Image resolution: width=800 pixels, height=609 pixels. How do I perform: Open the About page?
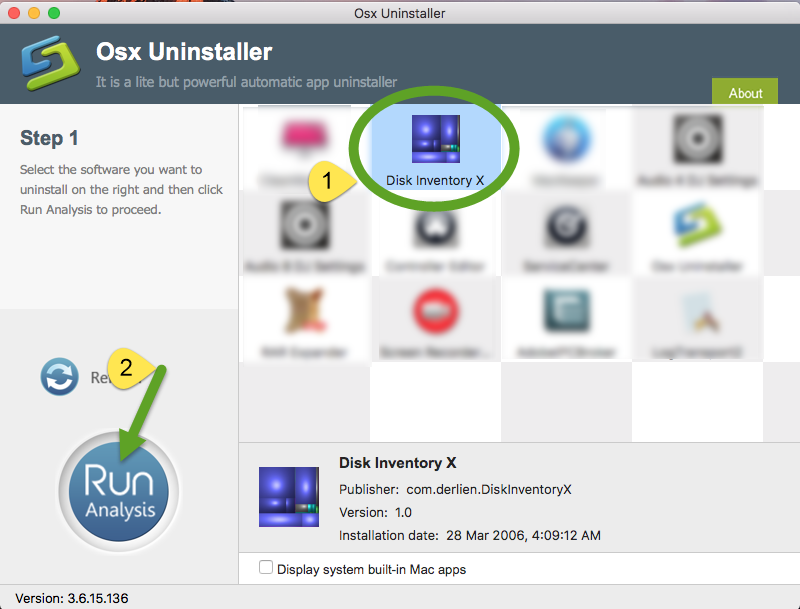[x=744, y=92]
